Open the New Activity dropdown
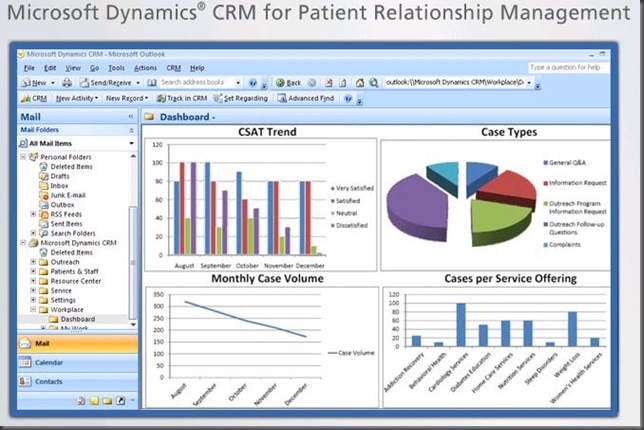The height and width of the screenshot is (430, 644). point(76,99)
